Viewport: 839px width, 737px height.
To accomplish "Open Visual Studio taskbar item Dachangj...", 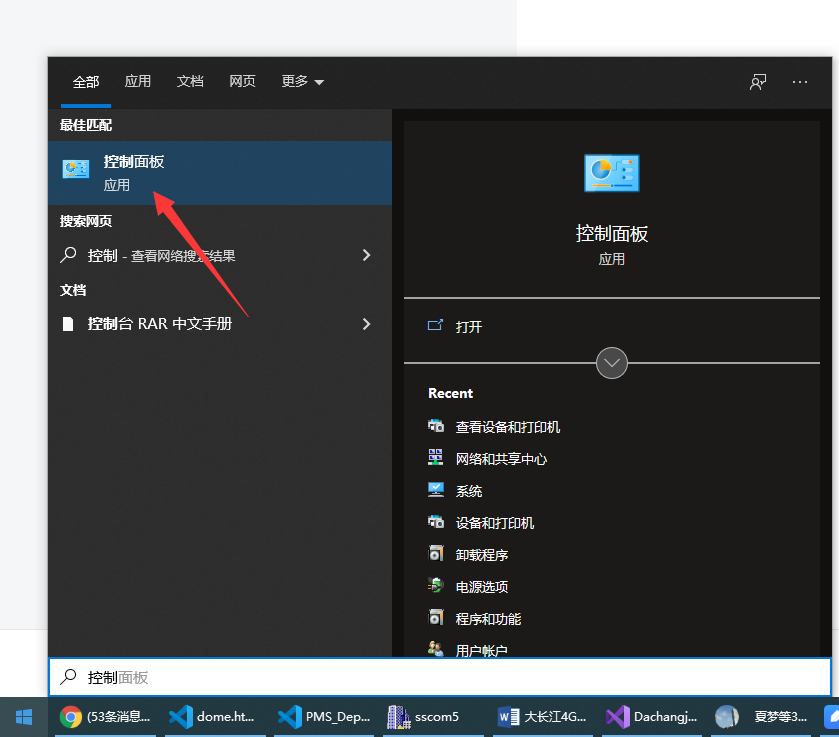I will point(652,717).
